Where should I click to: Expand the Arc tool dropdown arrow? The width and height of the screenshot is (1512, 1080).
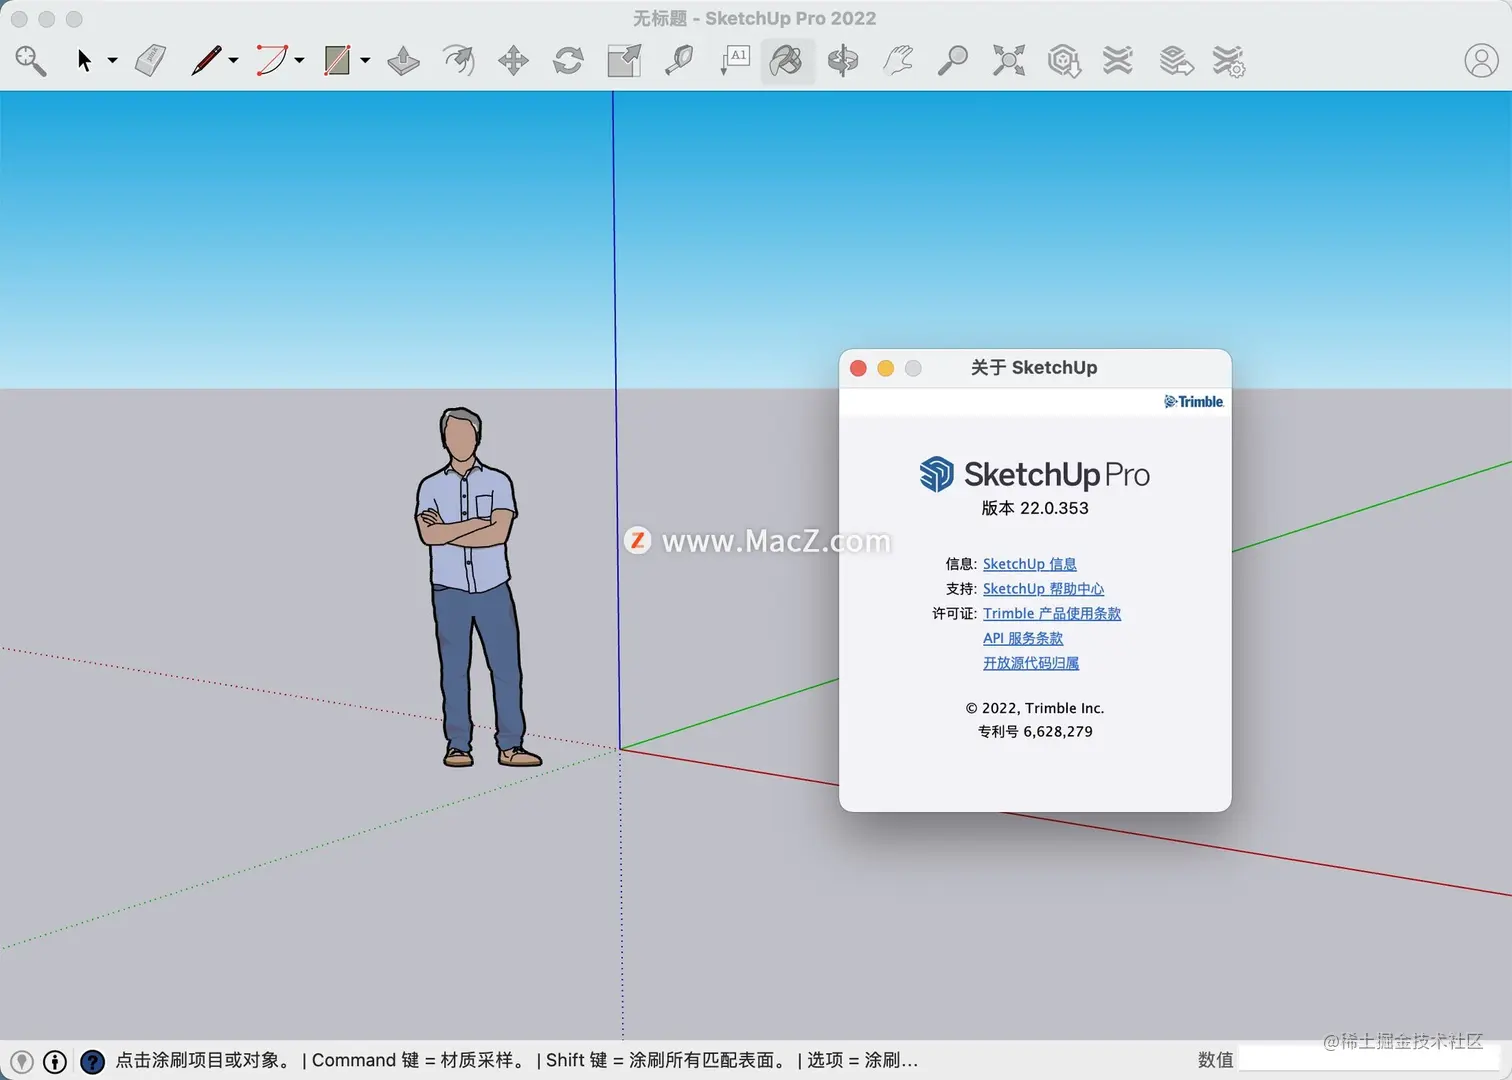point(299,61)
